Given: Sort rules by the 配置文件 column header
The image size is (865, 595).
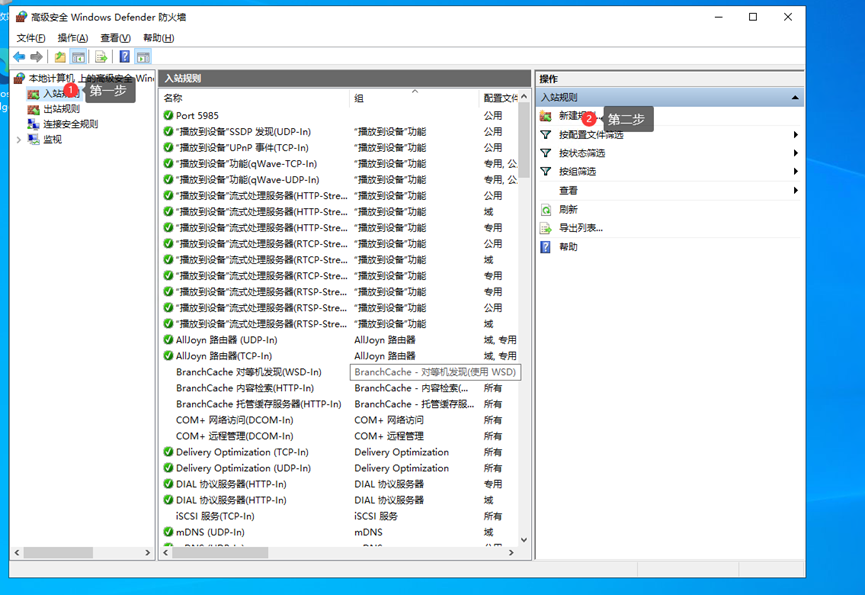Looking at the screenshot, I should 499,98.
